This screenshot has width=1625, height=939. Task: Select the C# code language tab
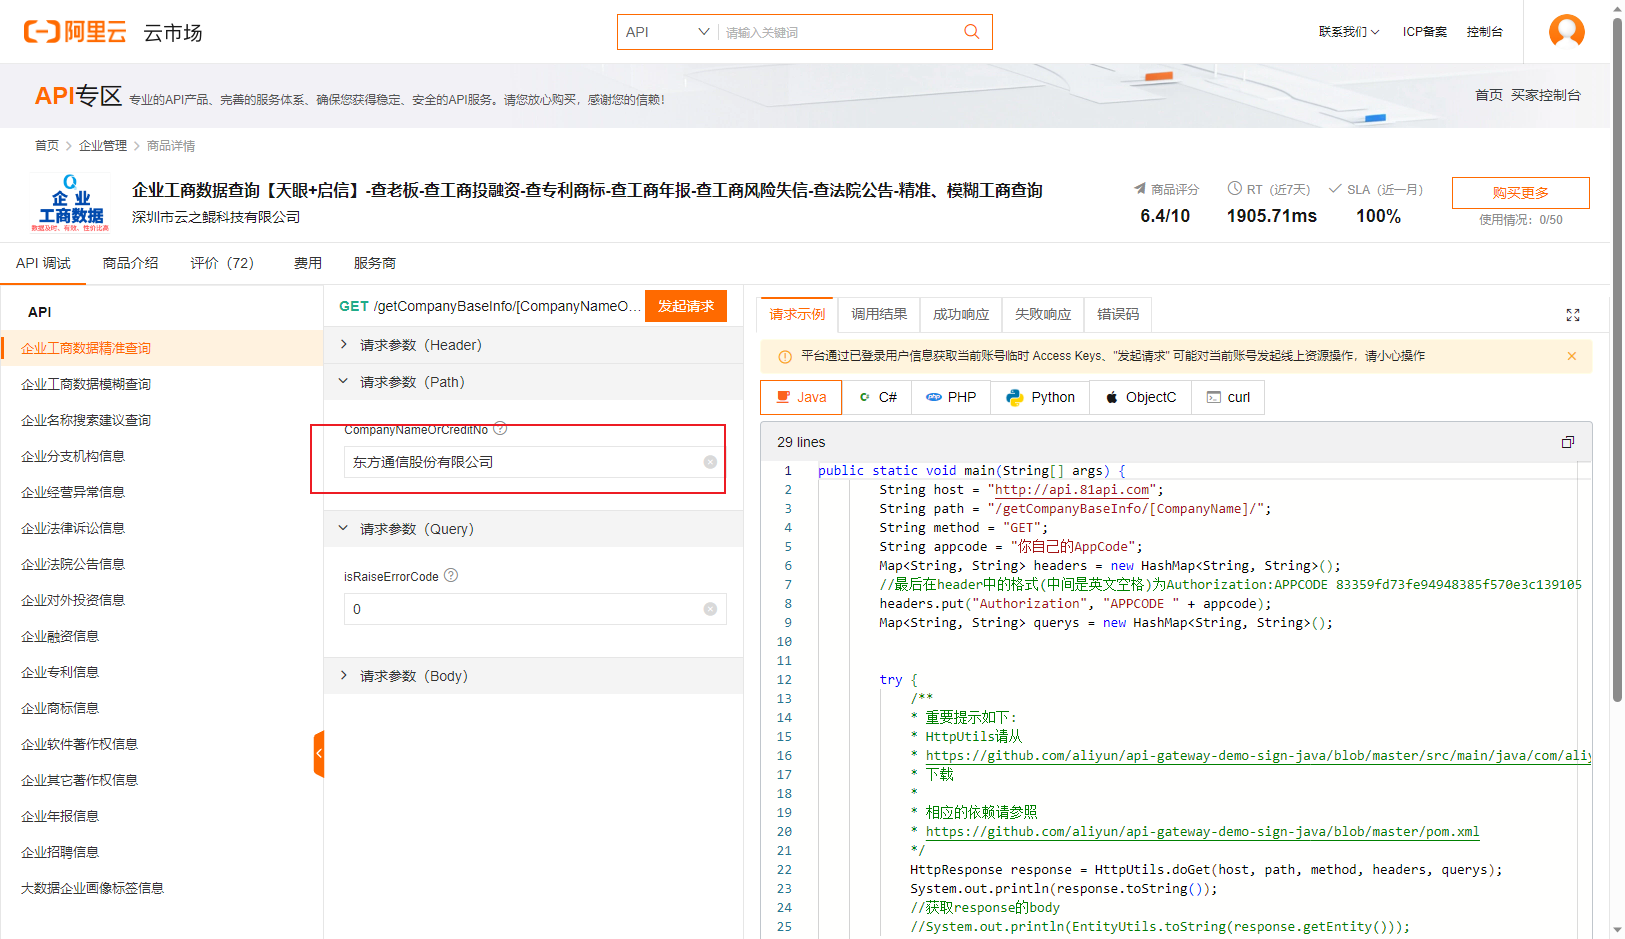pyautogui.click(x=877, y=397)
